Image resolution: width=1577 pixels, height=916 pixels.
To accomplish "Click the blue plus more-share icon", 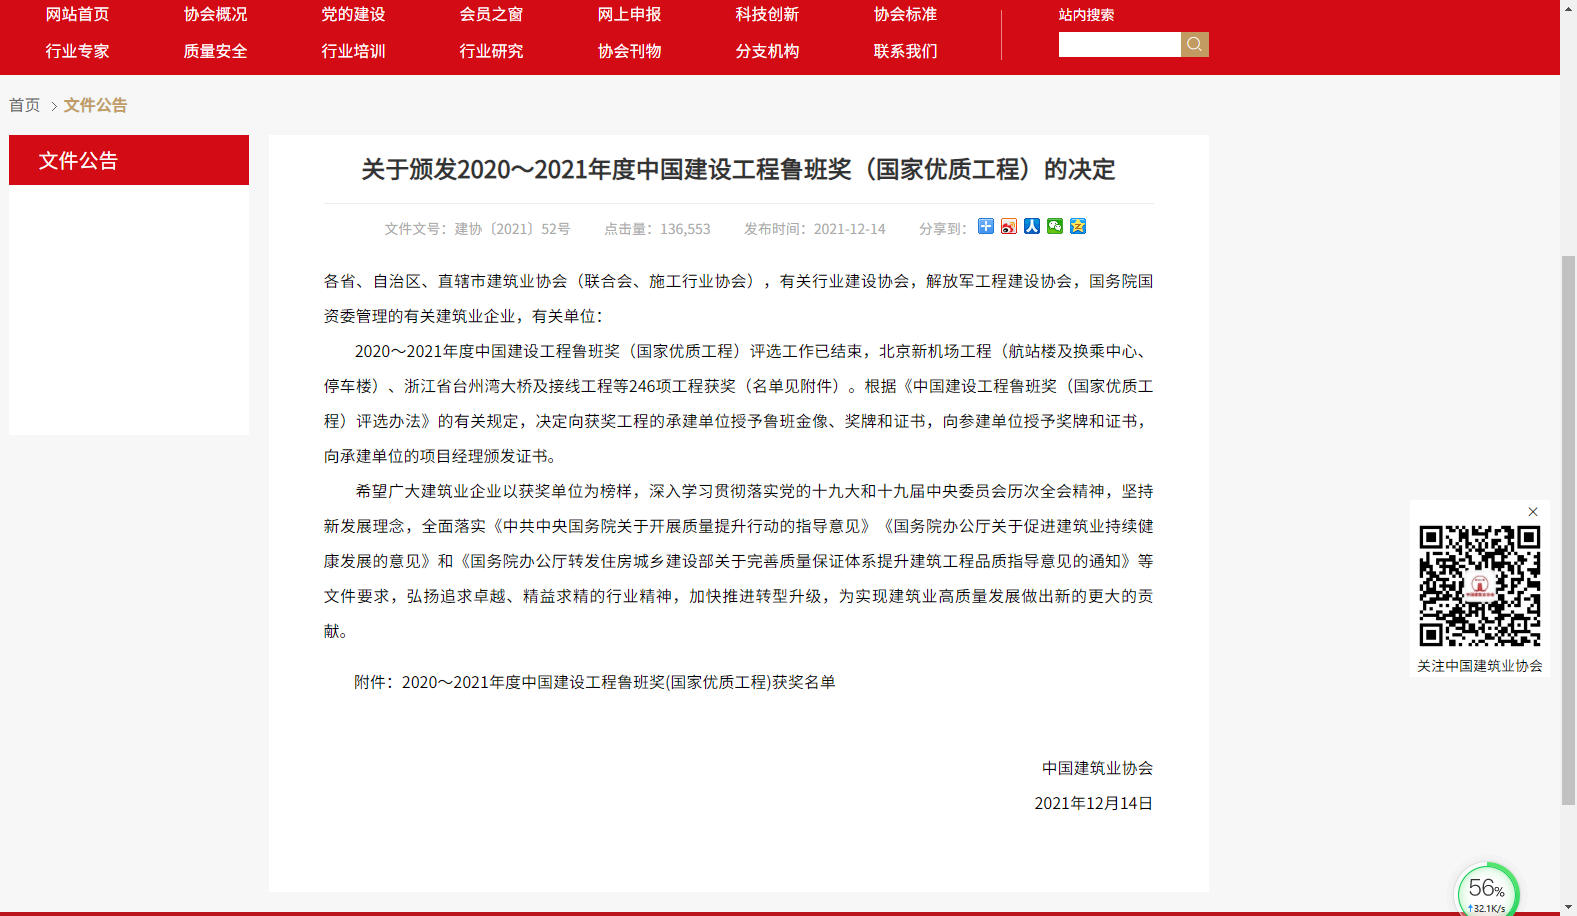I will pos(985,226).
